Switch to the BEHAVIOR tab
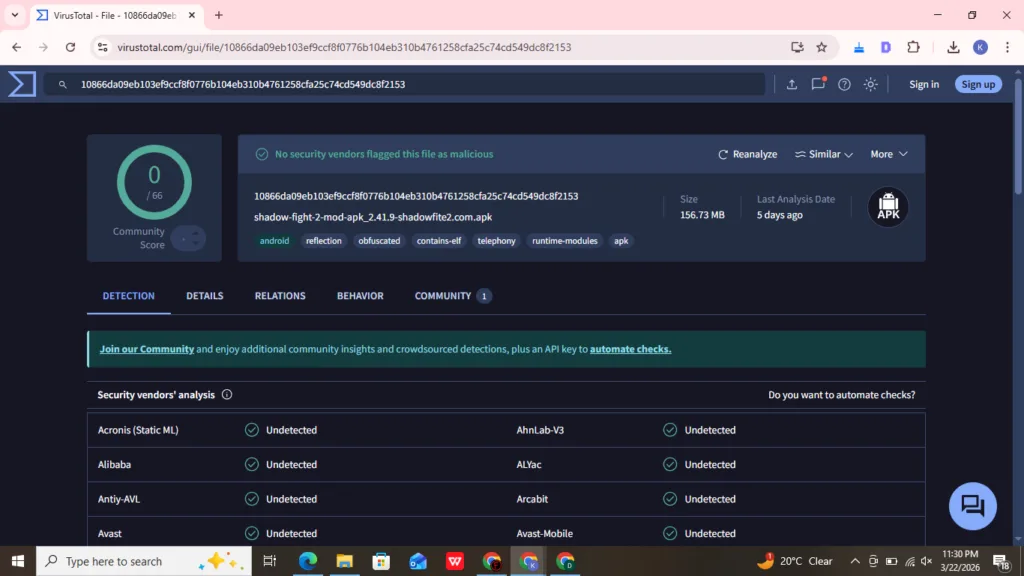Screen dimensions: 1024x576 pyautogui.click(x=360, y=296)
